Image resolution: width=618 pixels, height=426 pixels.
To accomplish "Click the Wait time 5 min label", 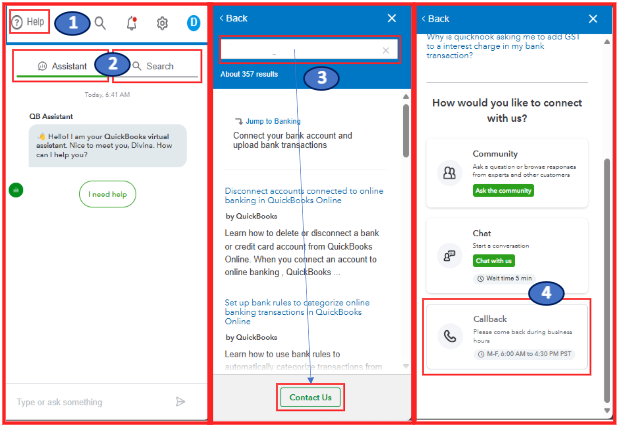I will pos(505,278).
